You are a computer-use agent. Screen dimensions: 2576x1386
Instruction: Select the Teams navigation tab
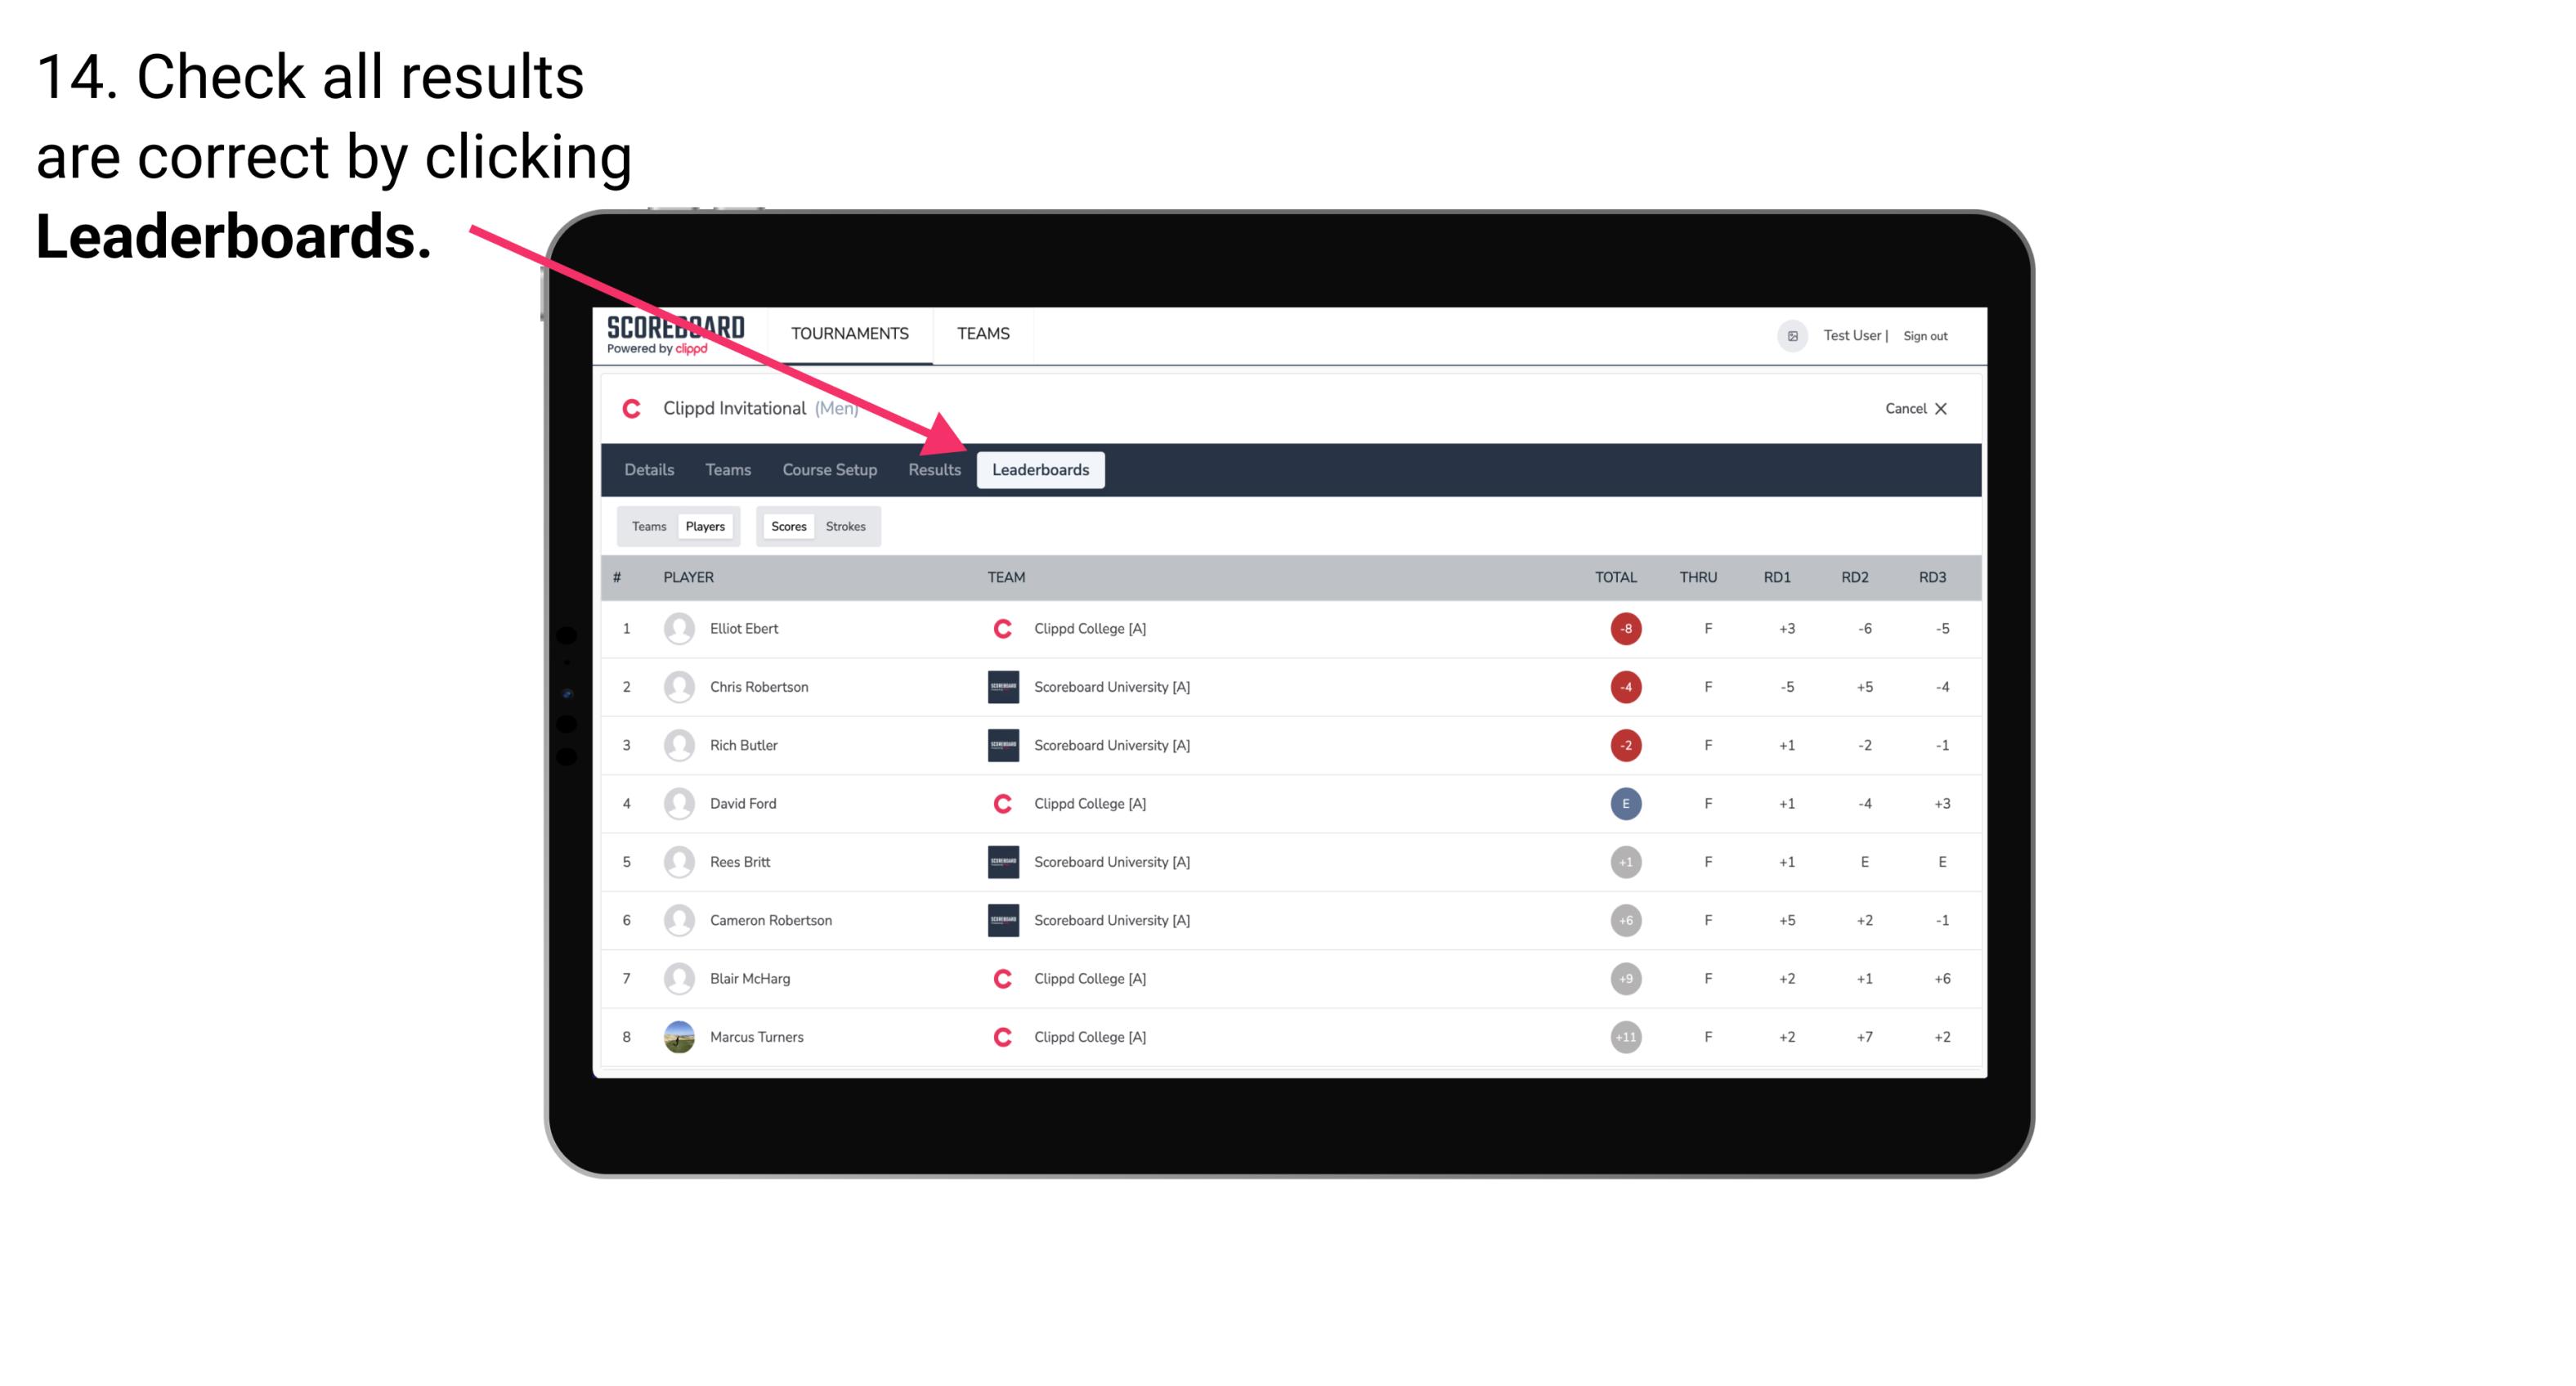click(722, 469)
